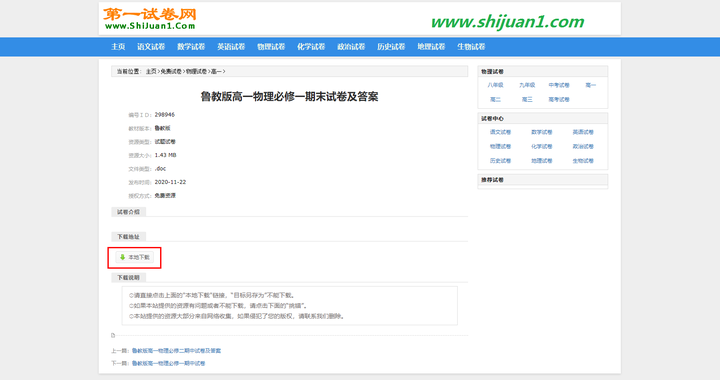Open 中考试卷 in the sidebar
Image resolution: width=720 pixels, height=380 pixels.
coord(559,85)
